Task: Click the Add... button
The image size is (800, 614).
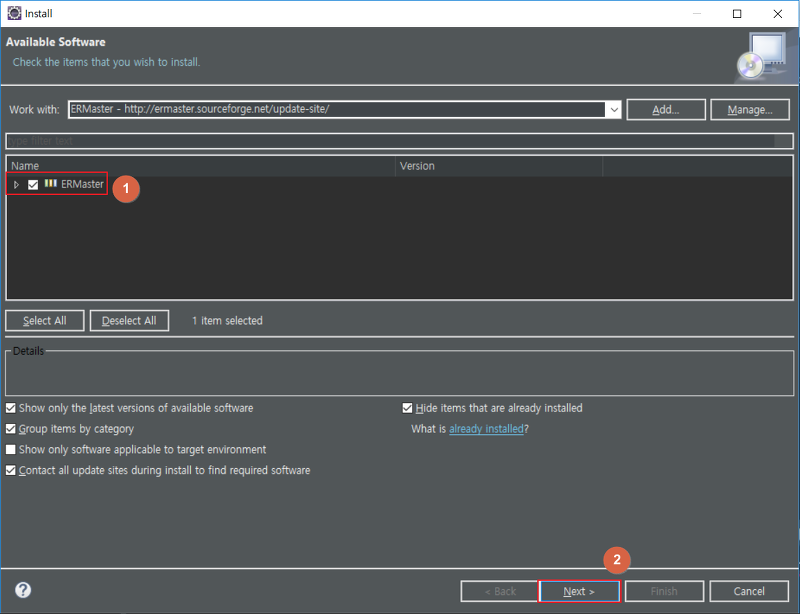Action: coord(666,110)
